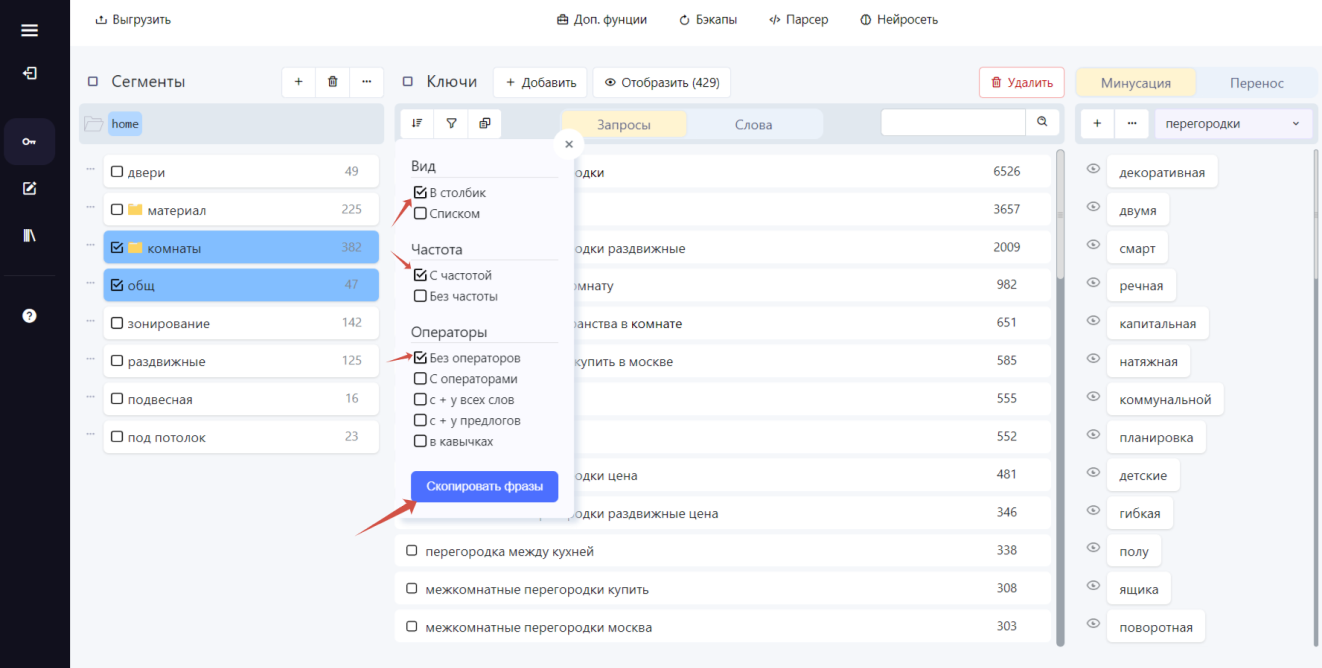Open the help question mark icon

pyautogui.click(x=29, y=315)
